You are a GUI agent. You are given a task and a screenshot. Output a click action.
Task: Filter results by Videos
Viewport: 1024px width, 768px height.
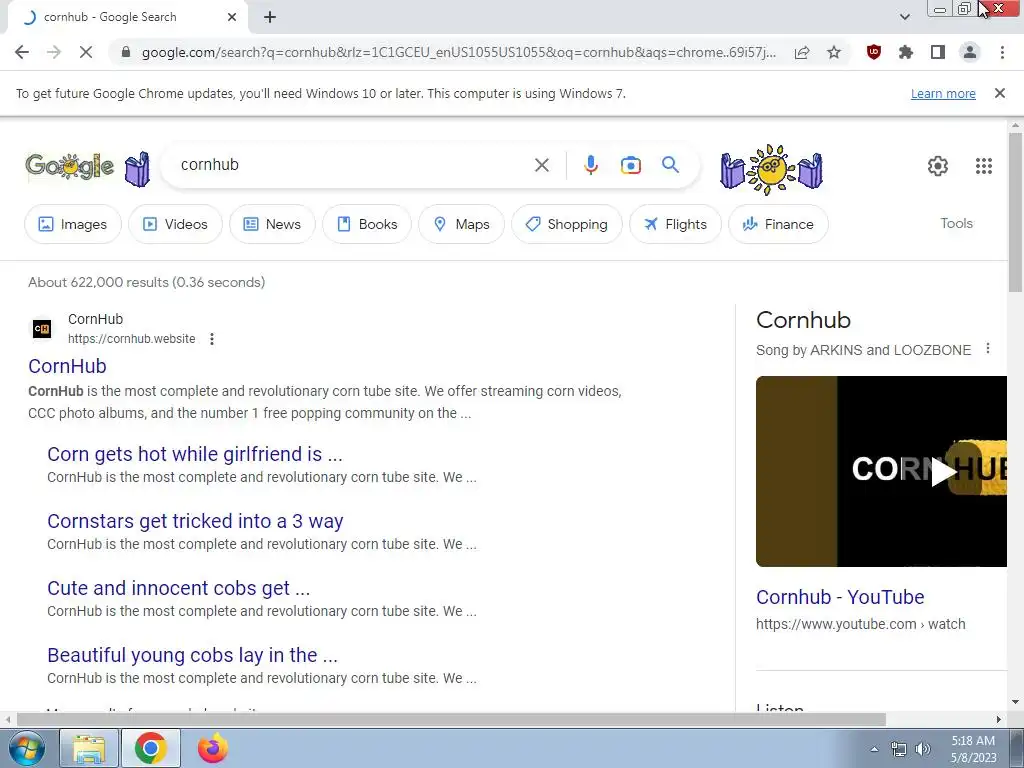coord(175,224)
